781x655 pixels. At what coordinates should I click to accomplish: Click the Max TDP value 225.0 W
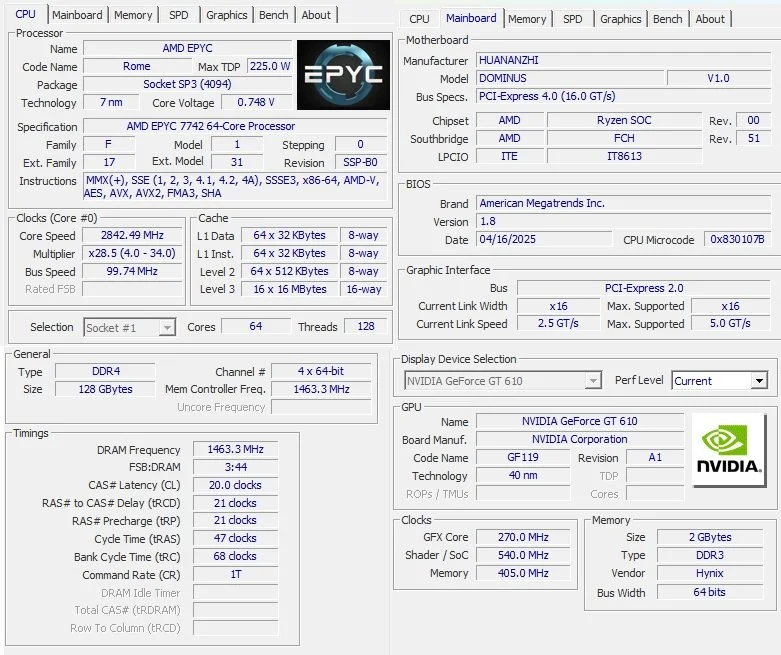point(269,66)
